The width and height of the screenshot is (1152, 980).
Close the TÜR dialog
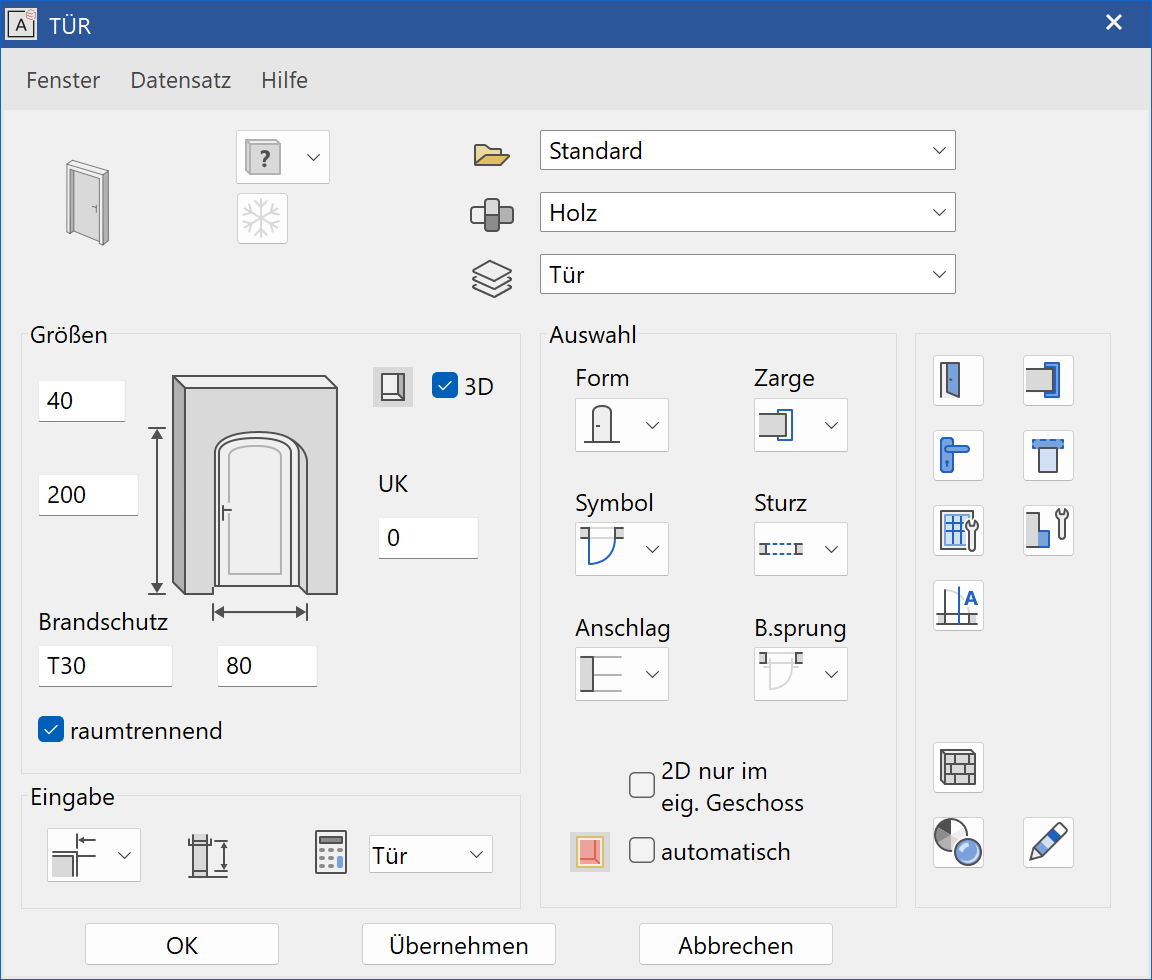click(x=1114, y=23)
